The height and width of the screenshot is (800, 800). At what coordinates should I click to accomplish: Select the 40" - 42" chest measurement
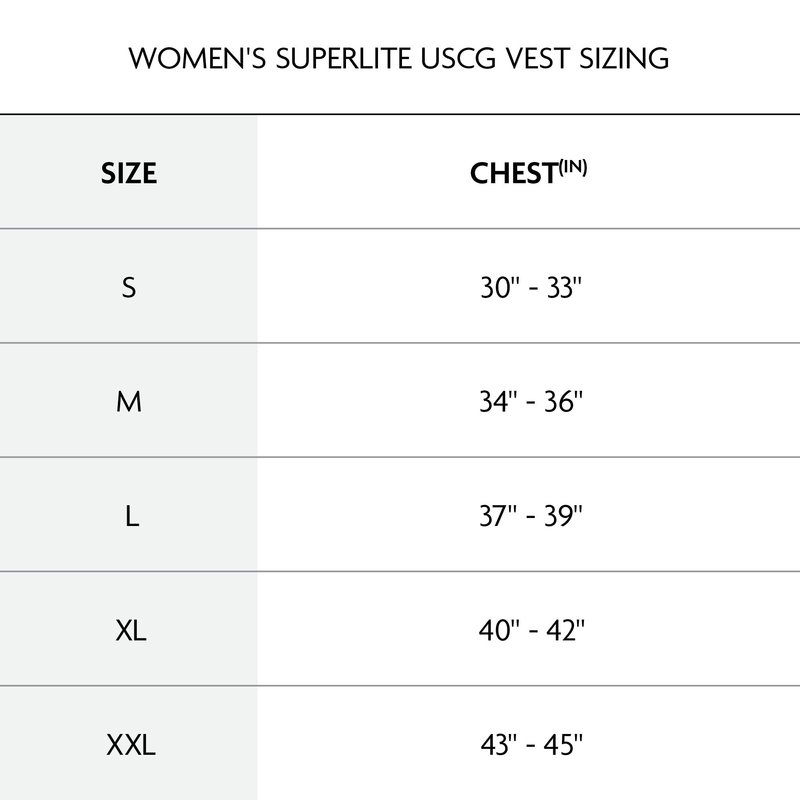[531, 630]
